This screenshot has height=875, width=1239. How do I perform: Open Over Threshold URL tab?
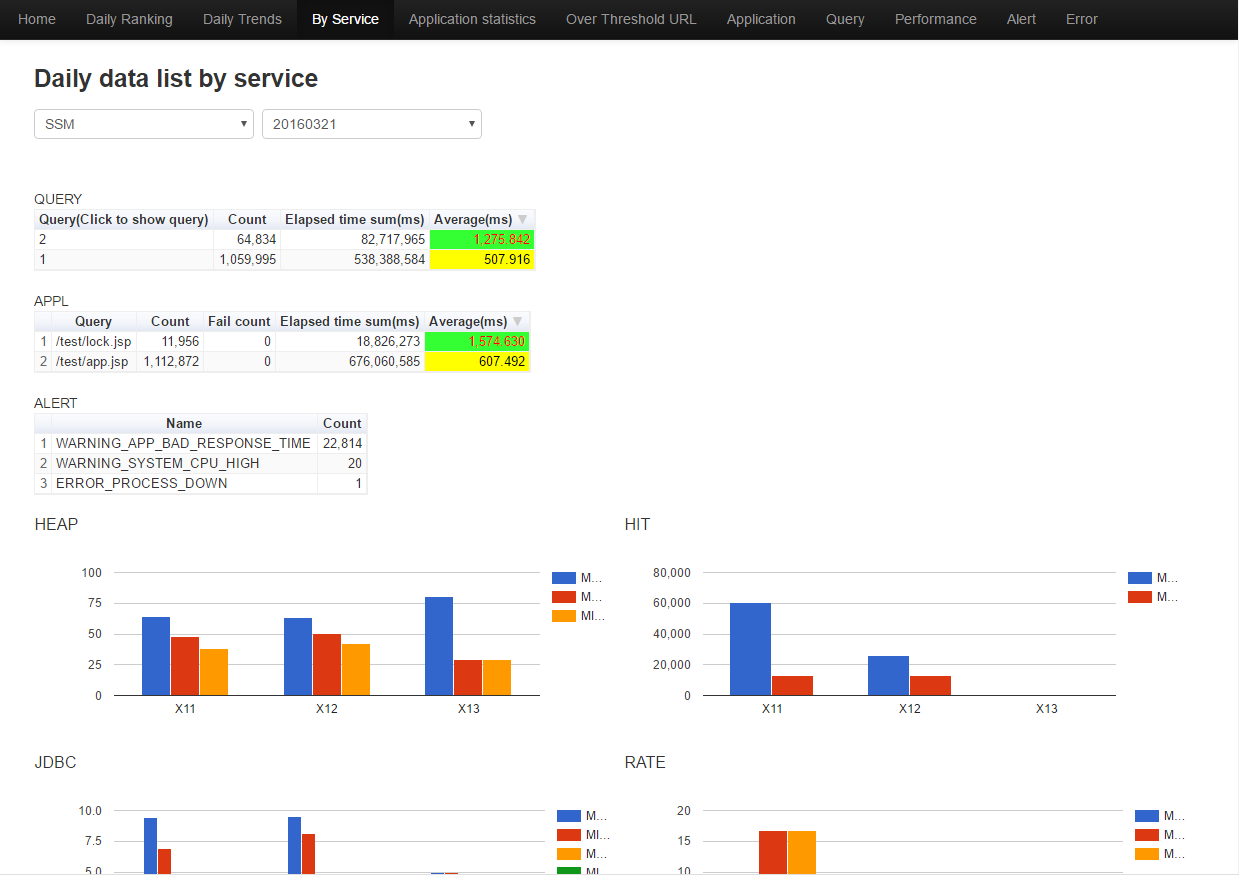pos(631,19)
